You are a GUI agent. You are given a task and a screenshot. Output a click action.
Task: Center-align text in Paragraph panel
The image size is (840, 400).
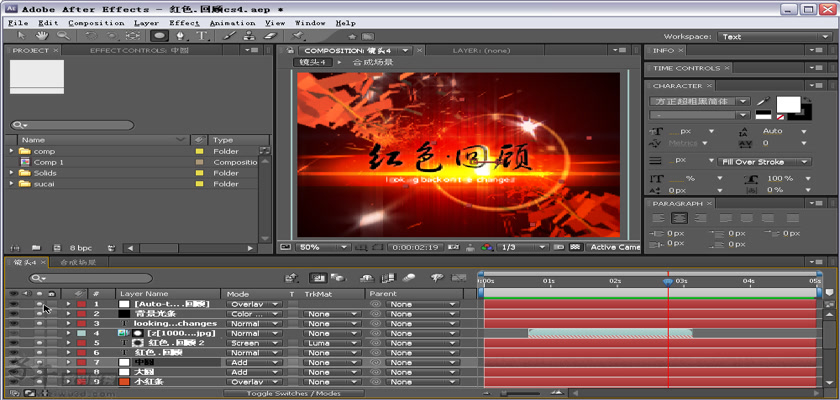679,218
